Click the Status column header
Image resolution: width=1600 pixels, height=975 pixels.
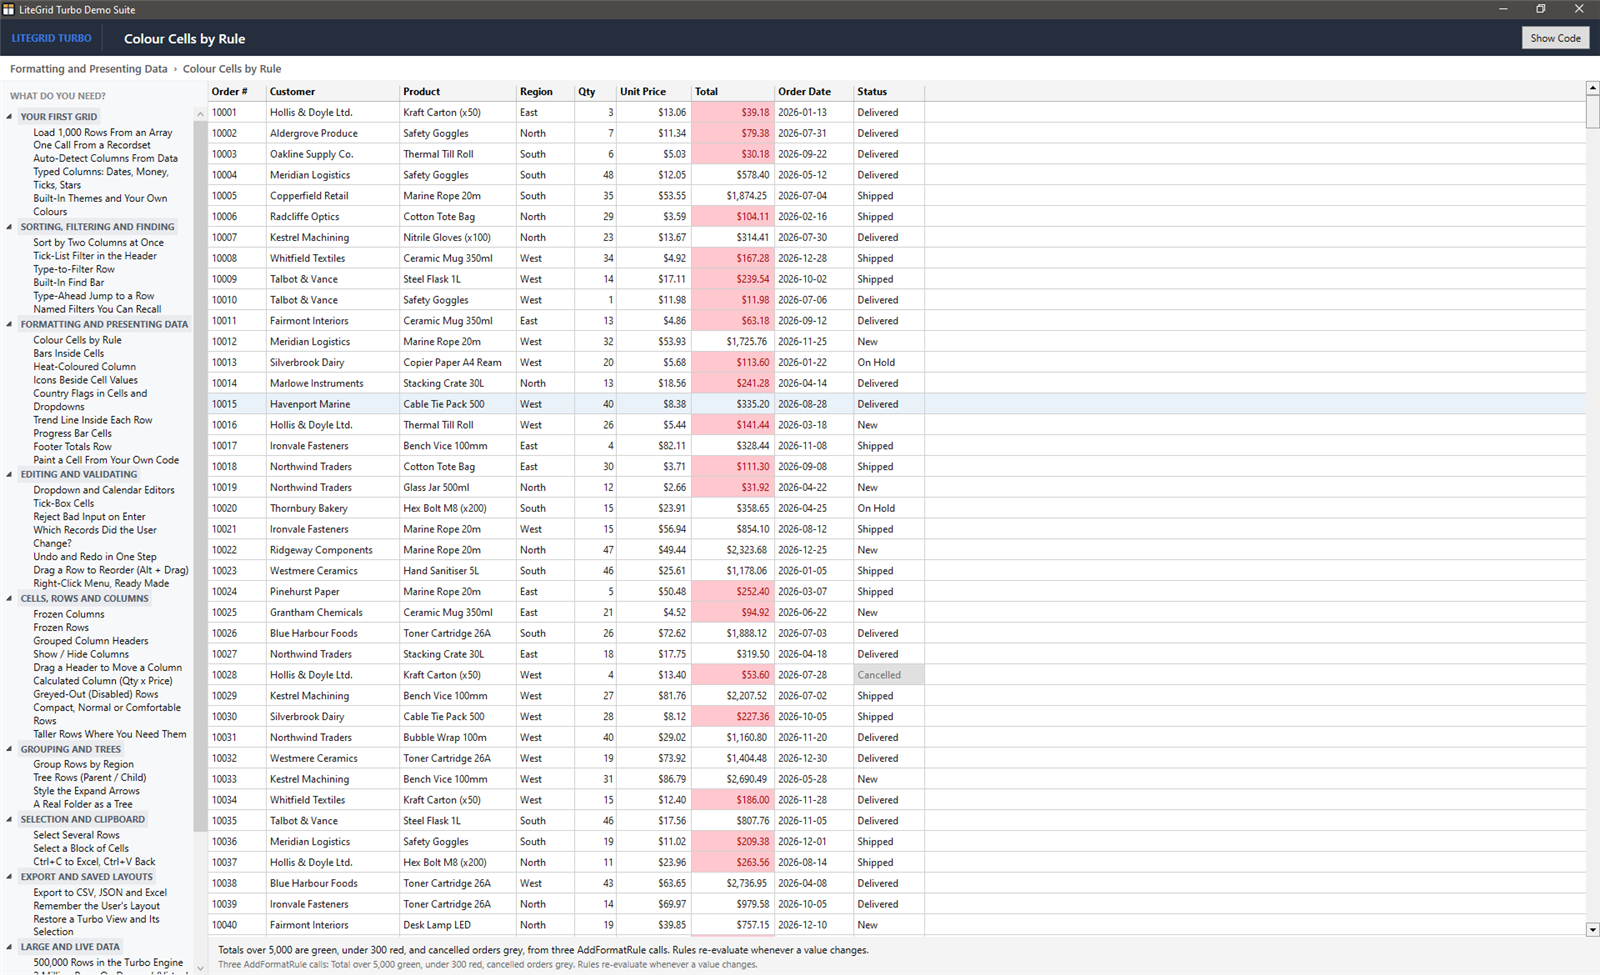[888, 91]
